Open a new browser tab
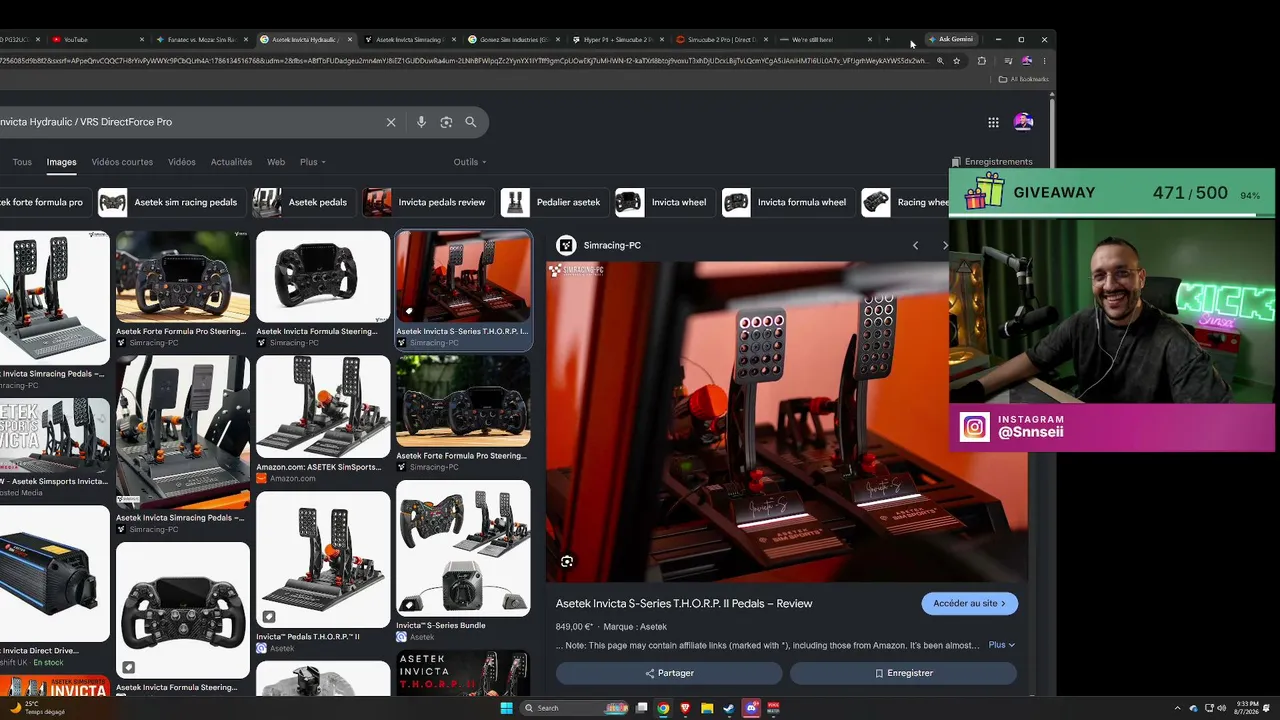The height and width of the screenshot is (720, 1280). (x=887, y=40)
